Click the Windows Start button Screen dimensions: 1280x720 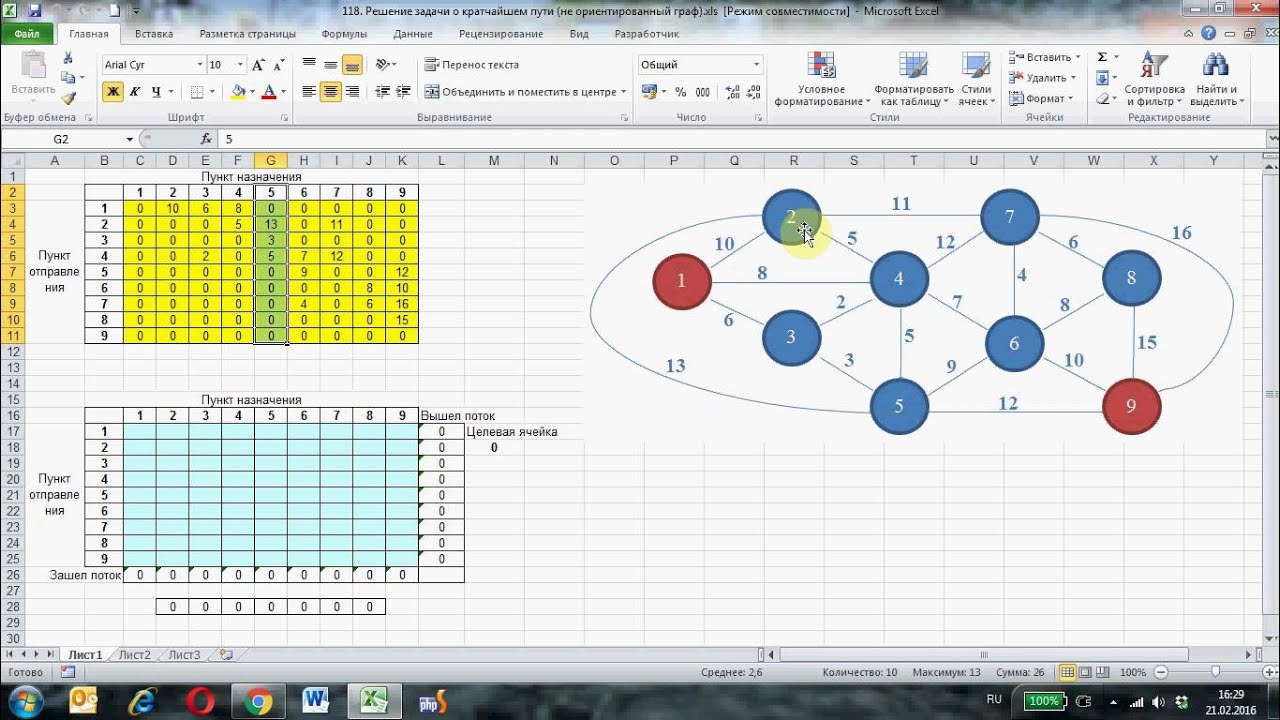pos(24,700)
